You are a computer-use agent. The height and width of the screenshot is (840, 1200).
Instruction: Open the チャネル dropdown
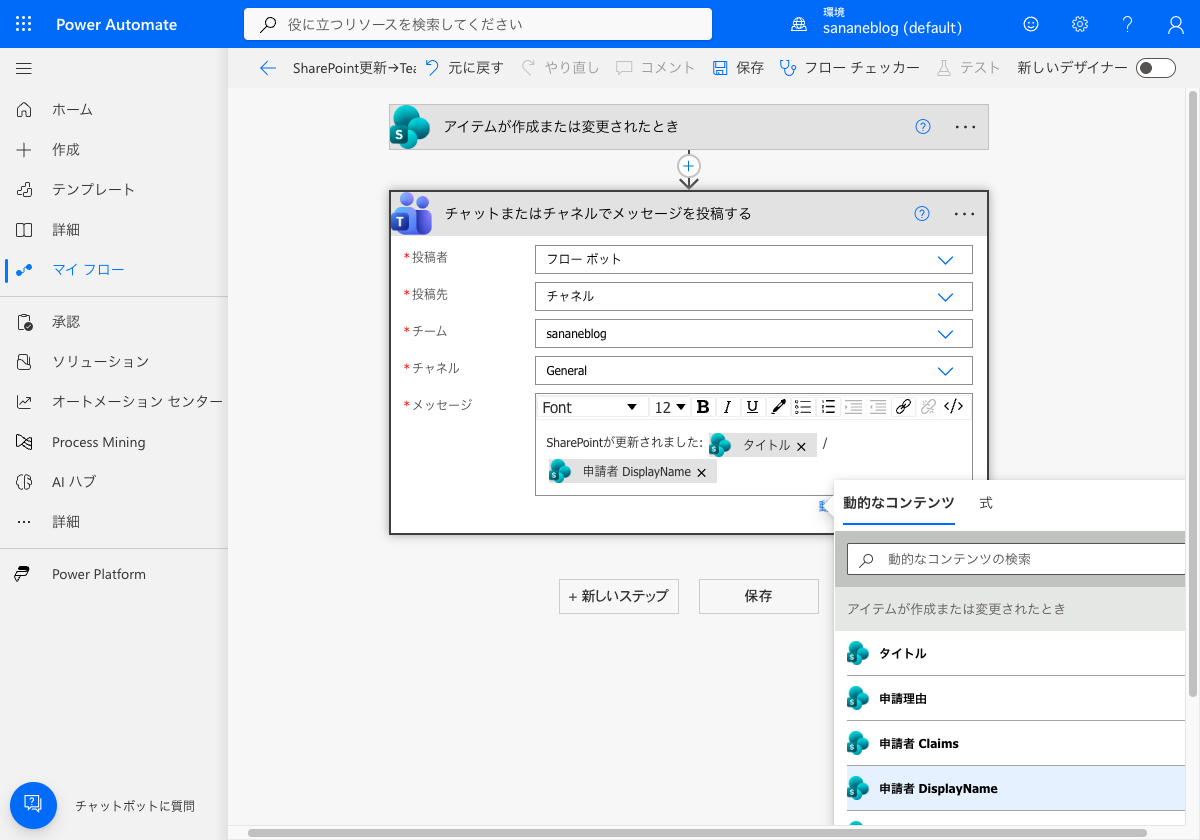[754, 370]
